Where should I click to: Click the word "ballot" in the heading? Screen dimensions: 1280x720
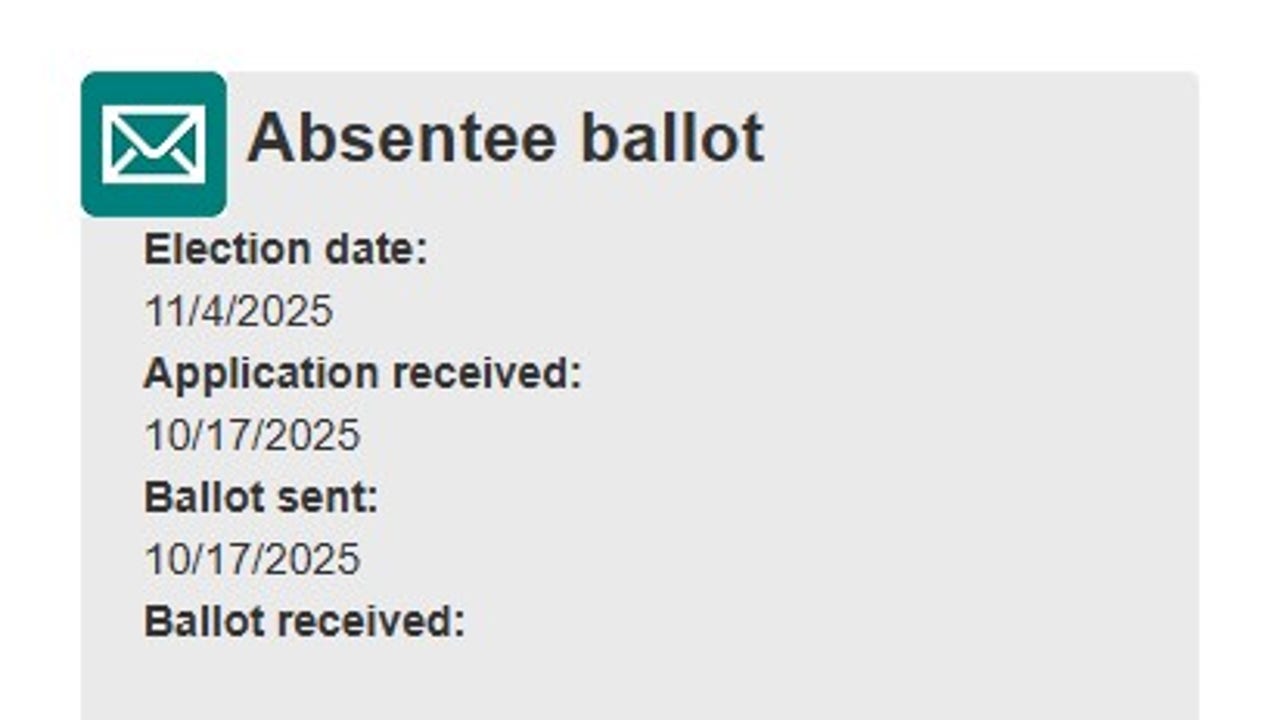[x=673, y=138]
